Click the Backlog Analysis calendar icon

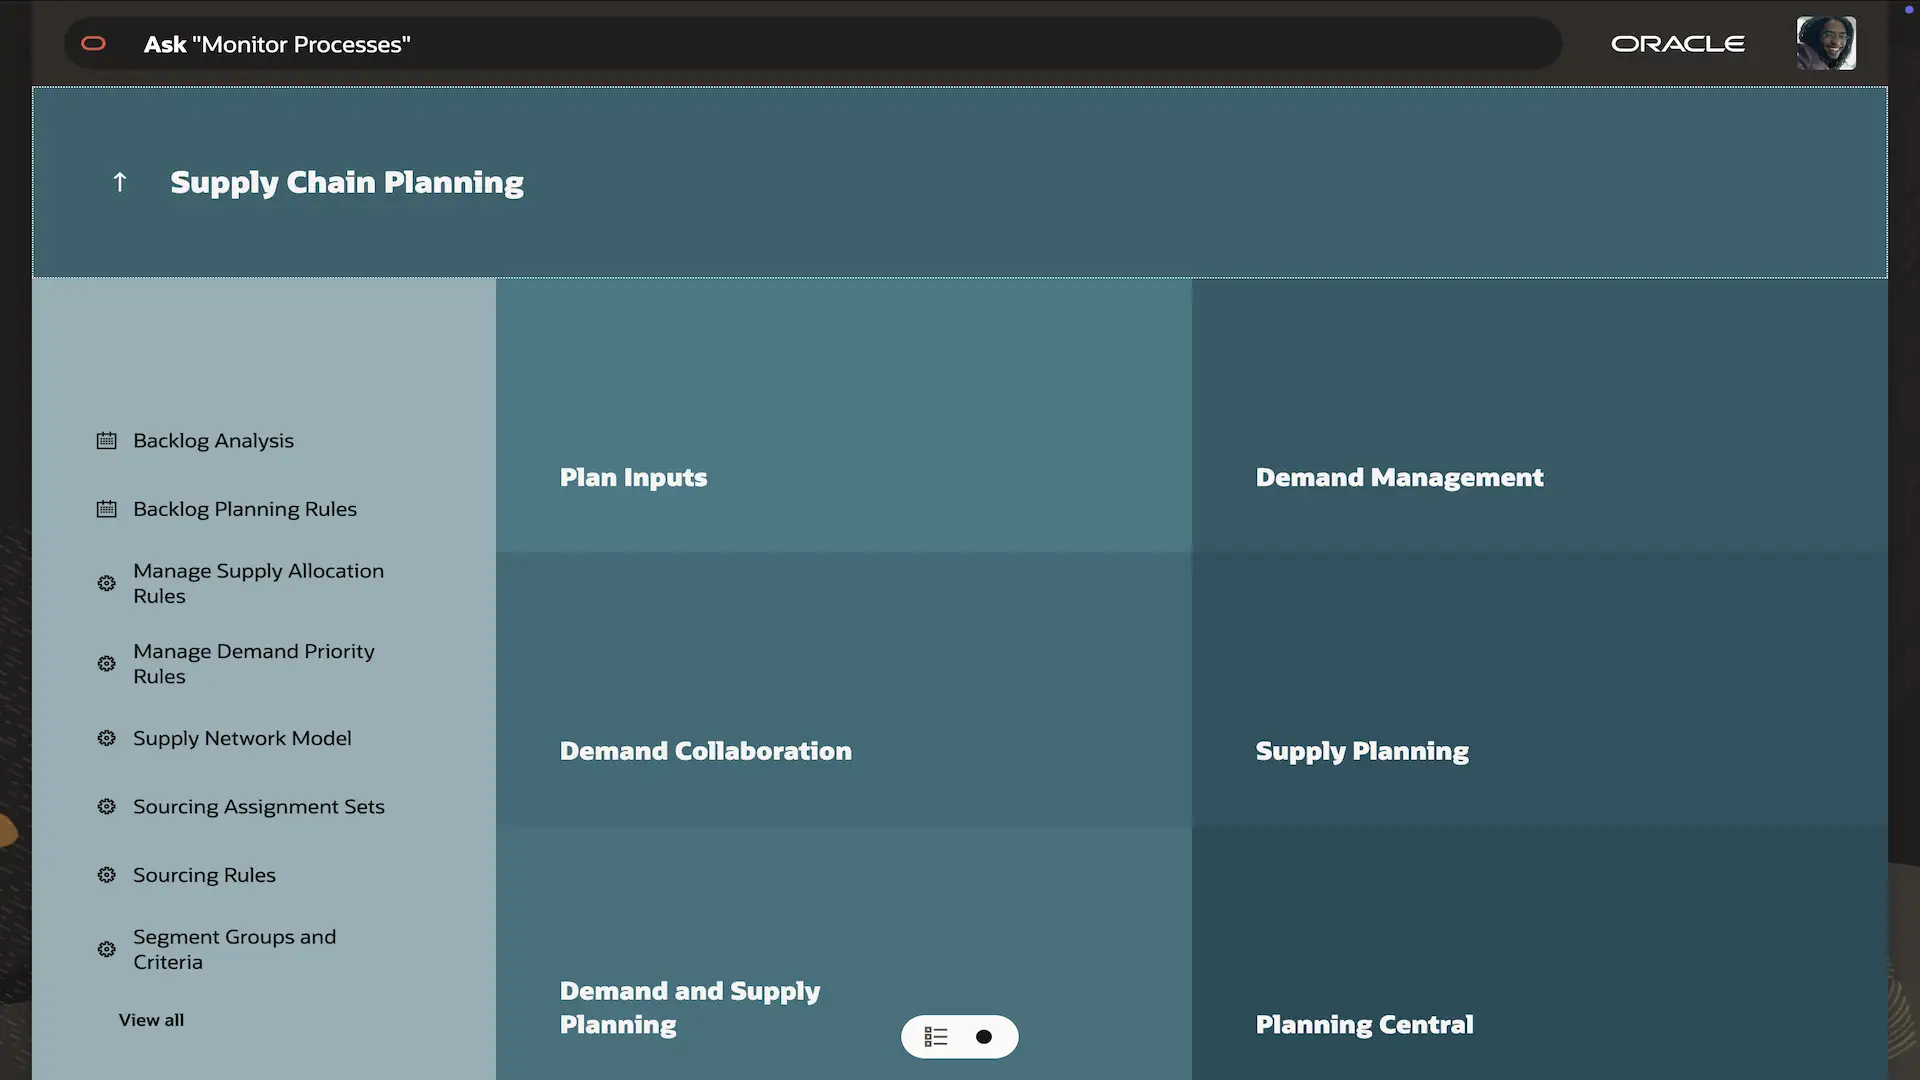point(106,441)
